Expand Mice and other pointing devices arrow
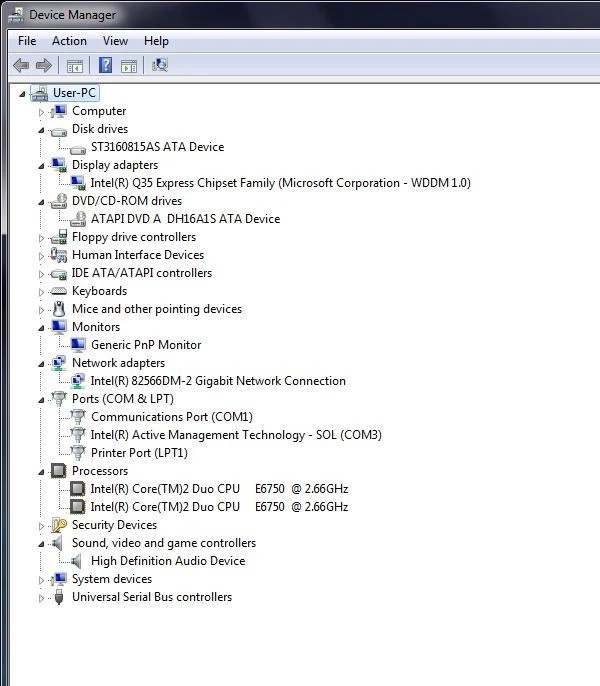Viewport: 600px width, 686px height. (41, 310)
